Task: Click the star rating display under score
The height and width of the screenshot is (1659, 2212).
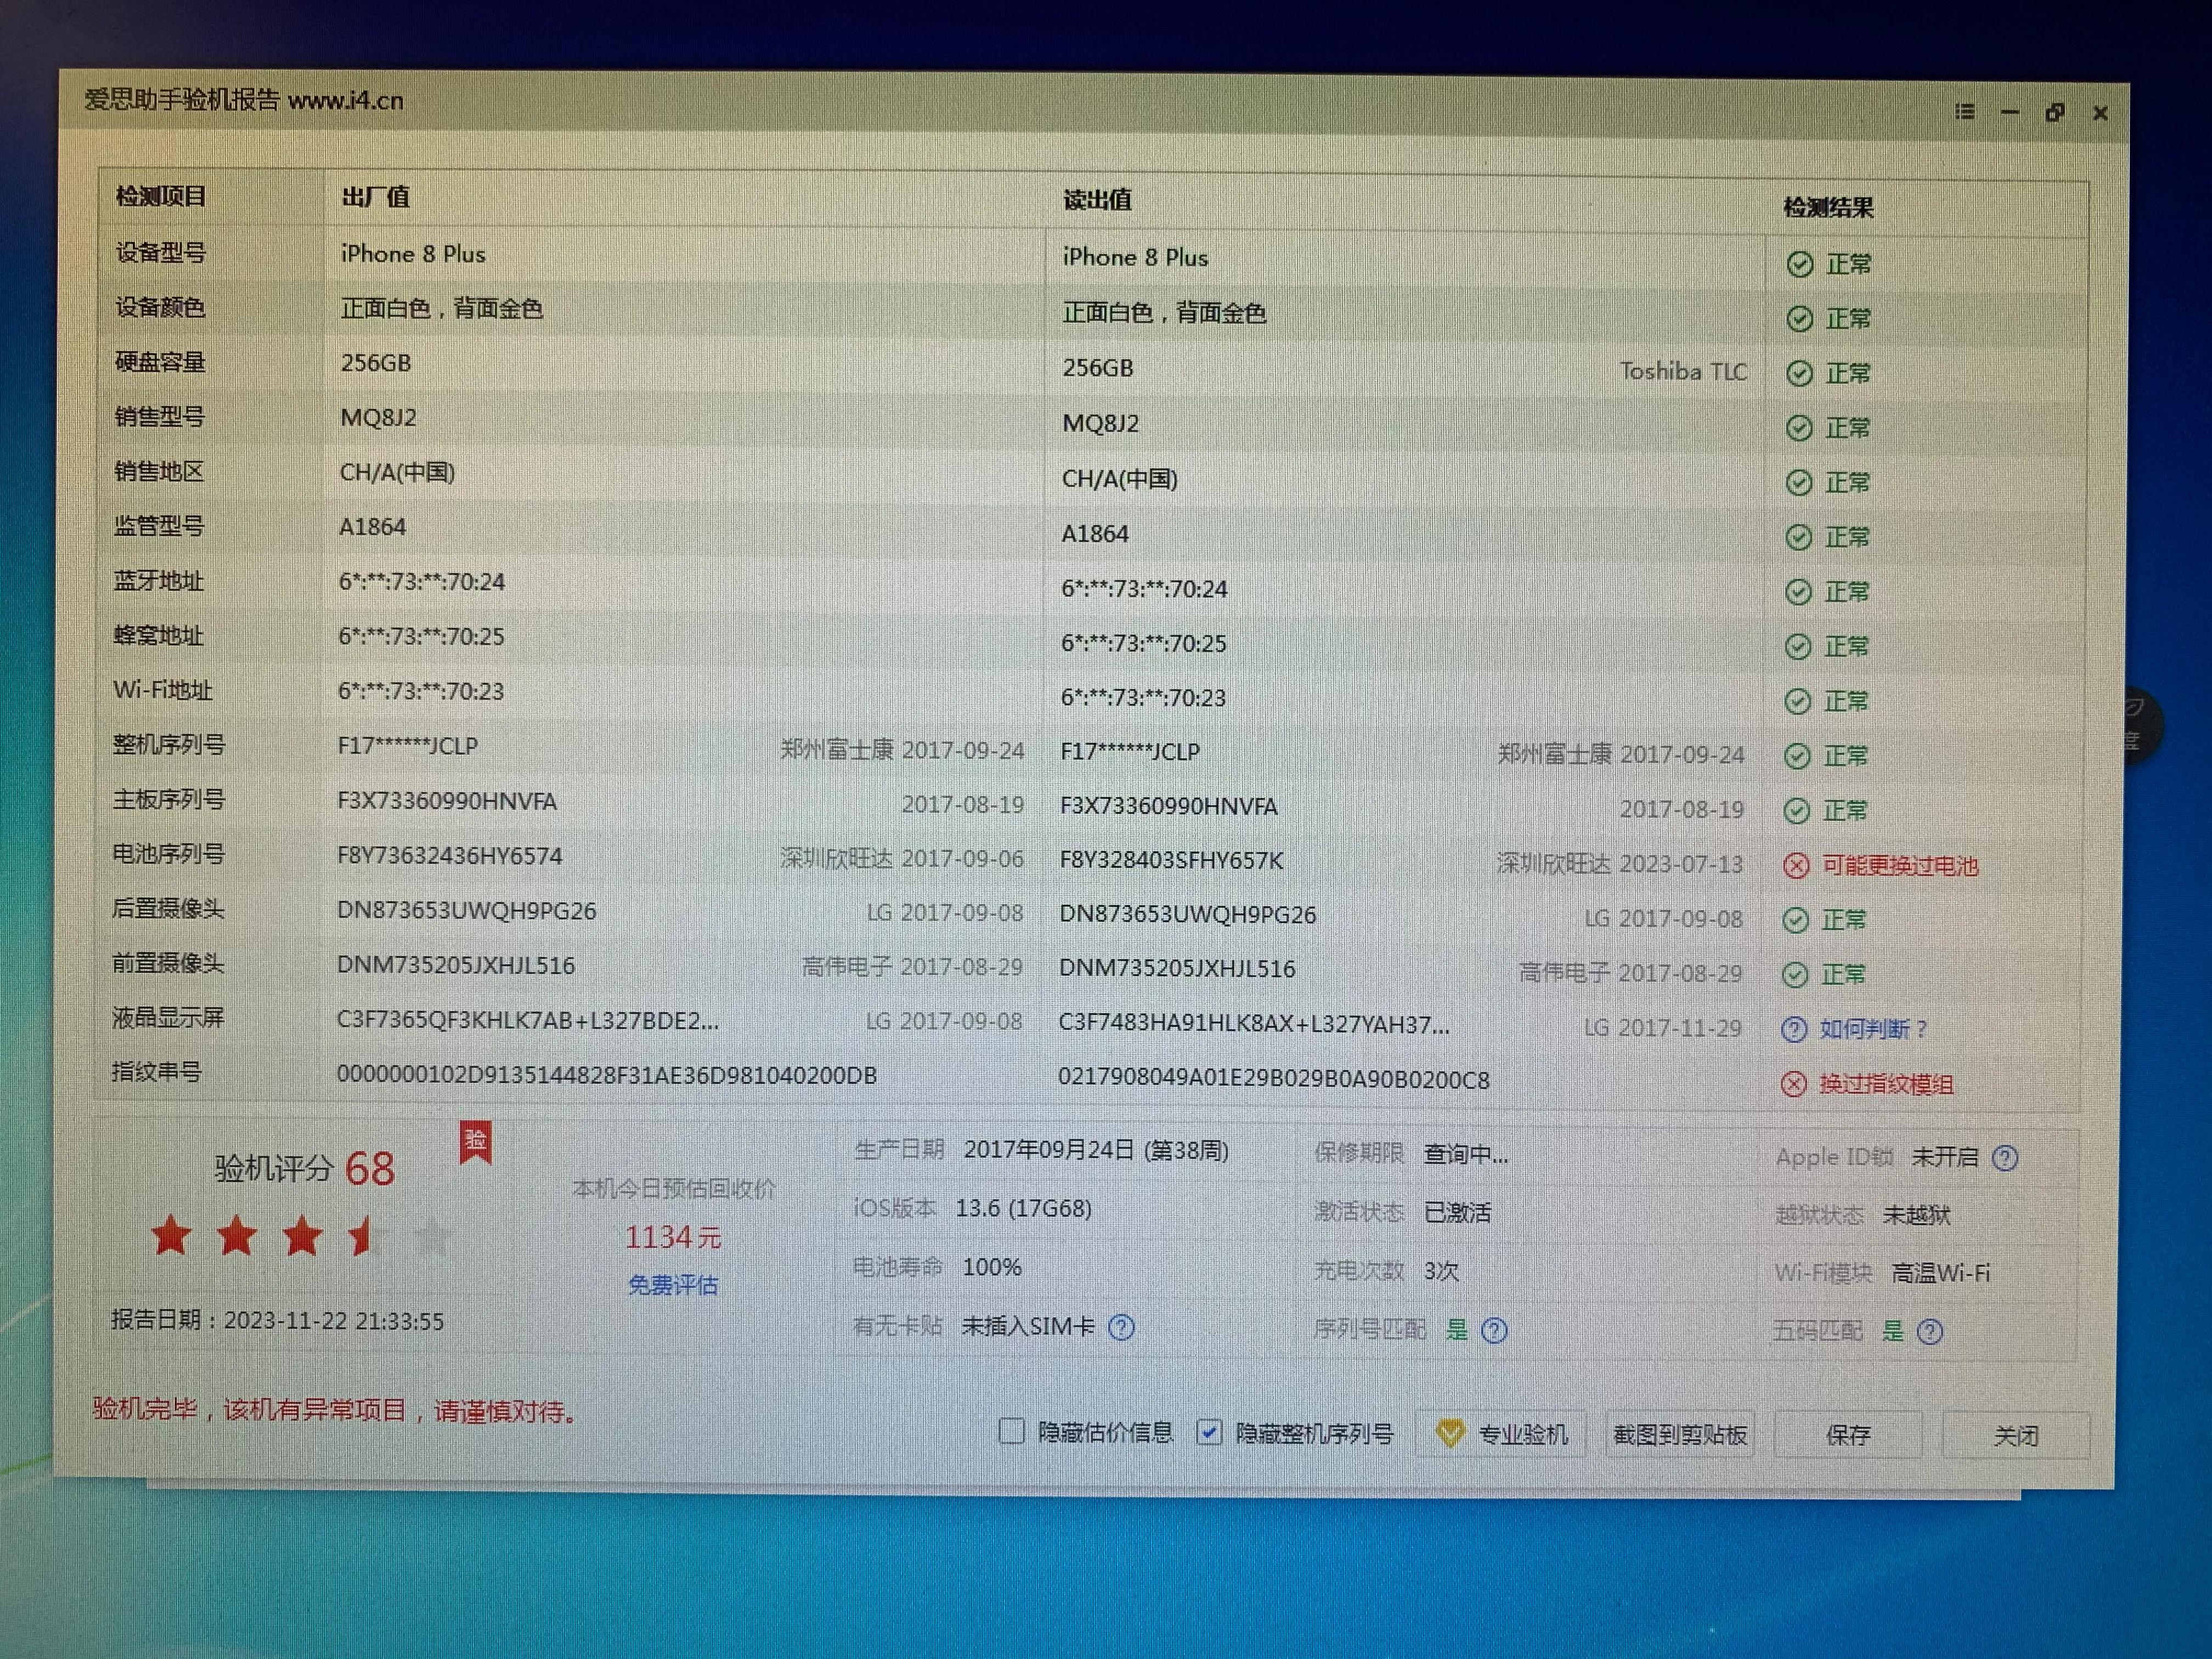Action: [300, 1238]
